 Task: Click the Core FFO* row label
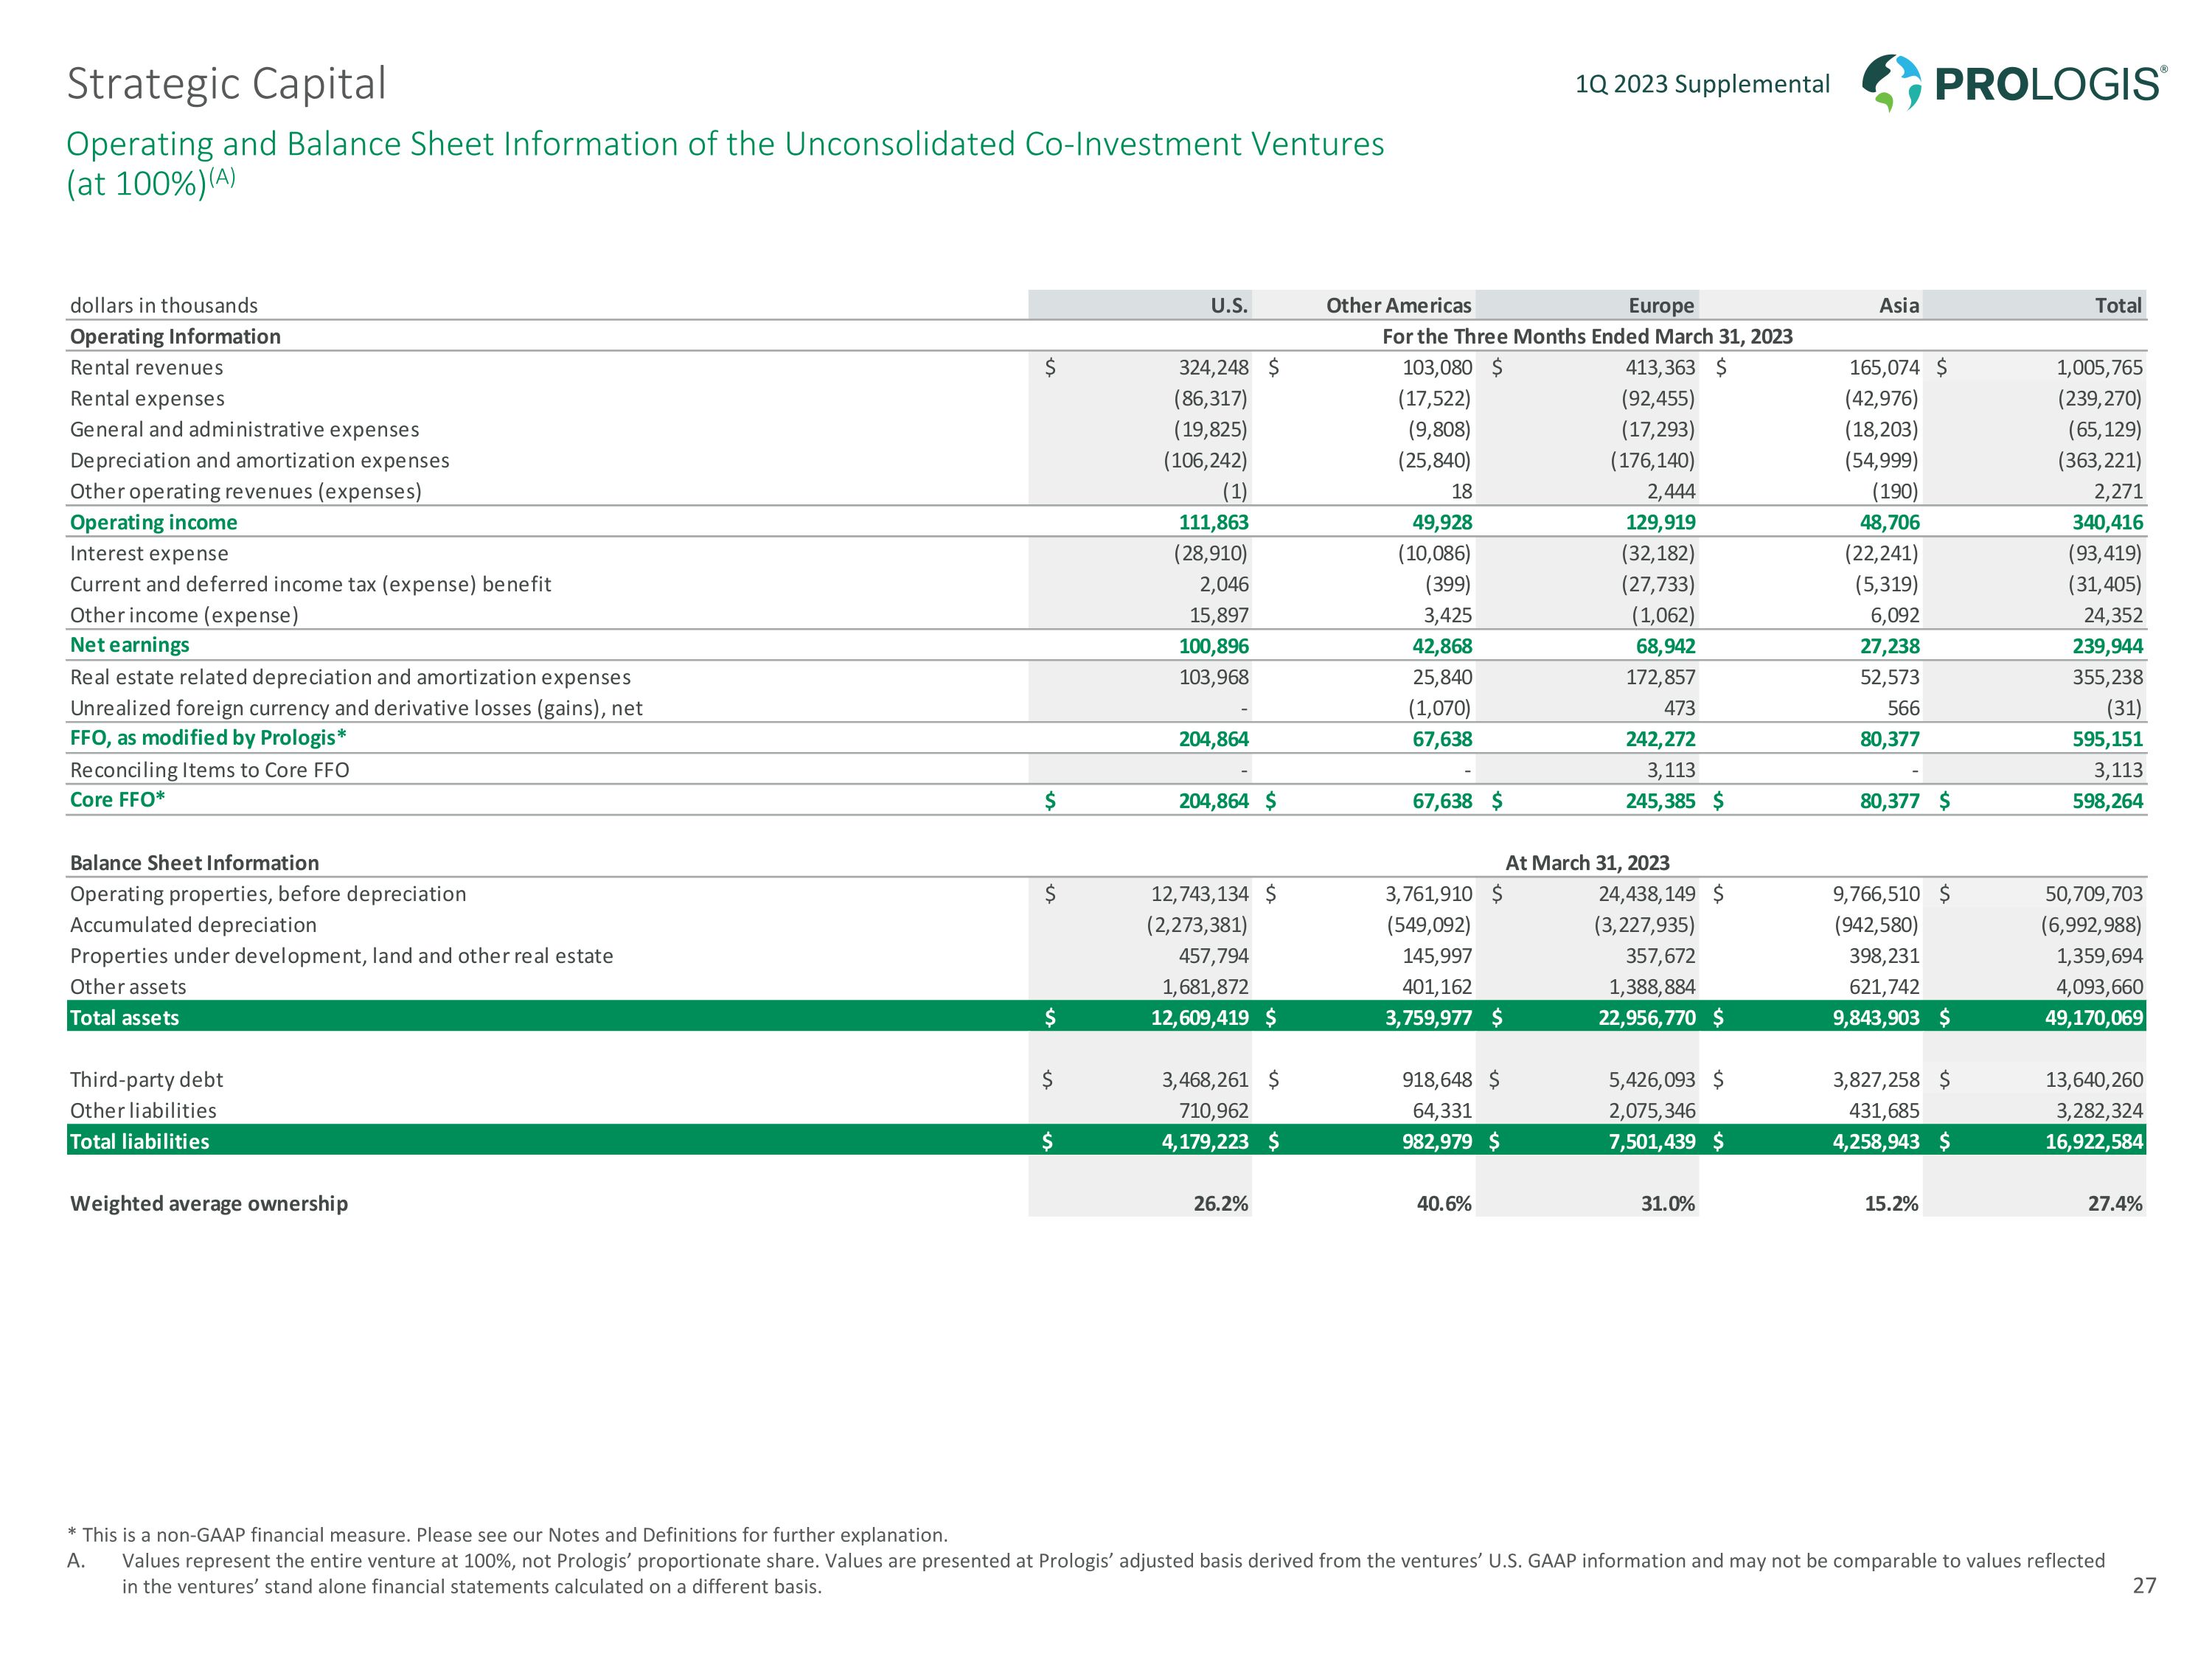117,799
